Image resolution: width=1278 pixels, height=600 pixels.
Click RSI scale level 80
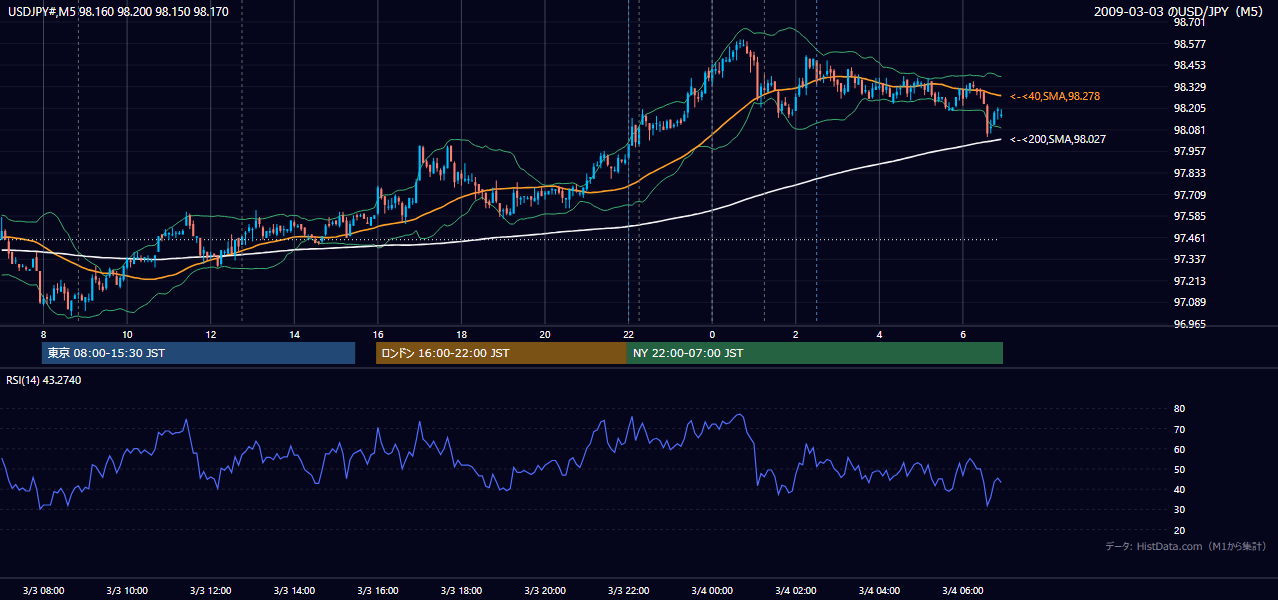(x=1179, y=409)
